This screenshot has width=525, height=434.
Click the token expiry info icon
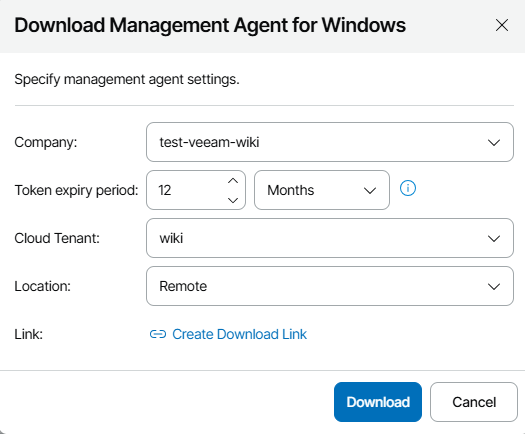(408, 188)
